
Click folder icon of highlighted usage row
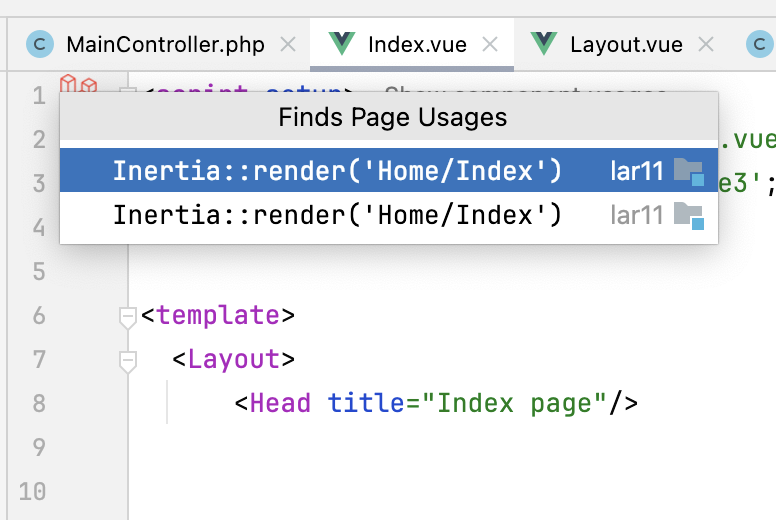pos(689,172)
